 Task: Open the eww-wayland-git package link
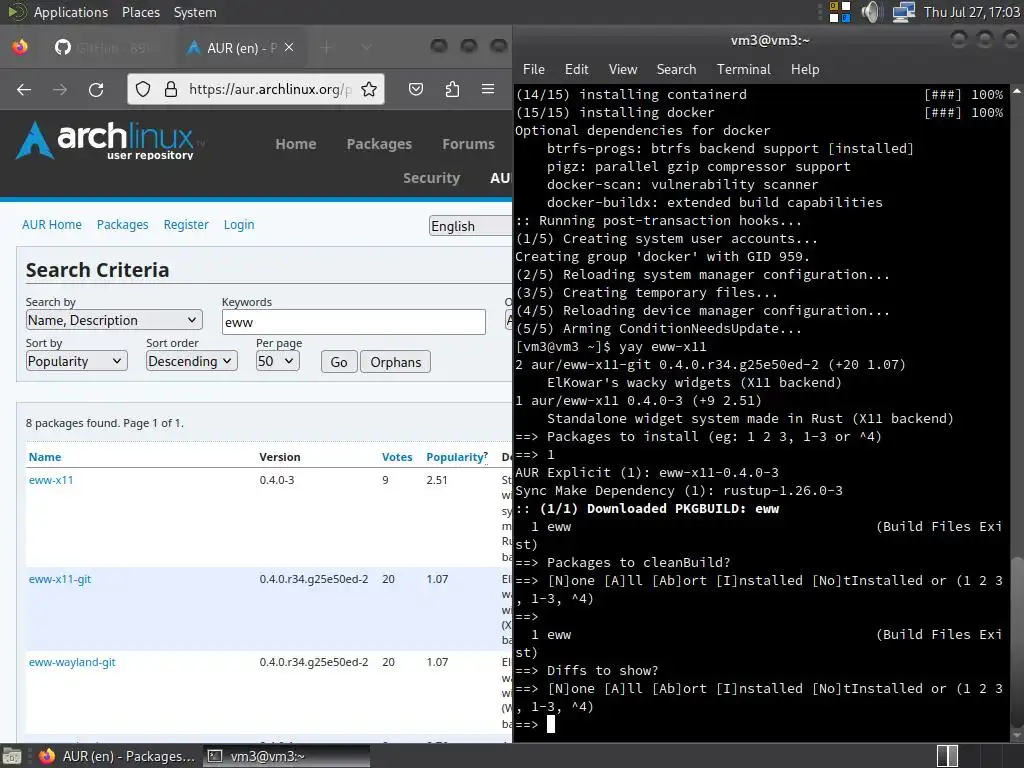coord(72,662)
